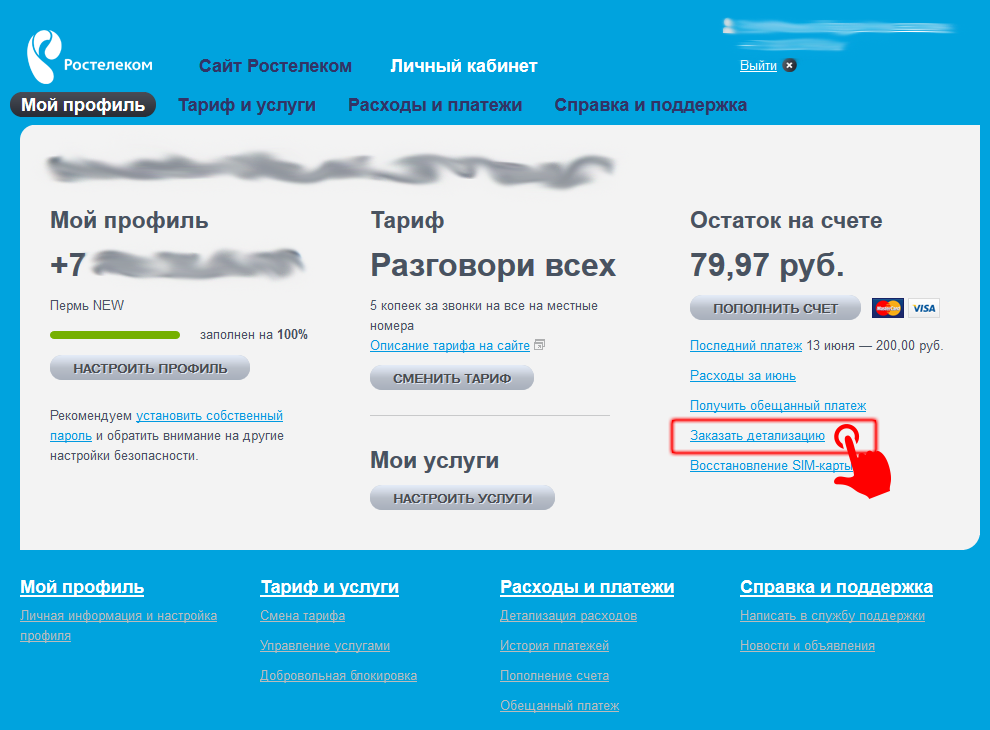Click установить собственный пароль link
Image resolution: width=990 pixels, height=730 pixels.
pyautogui.click(x=210, y=414)
